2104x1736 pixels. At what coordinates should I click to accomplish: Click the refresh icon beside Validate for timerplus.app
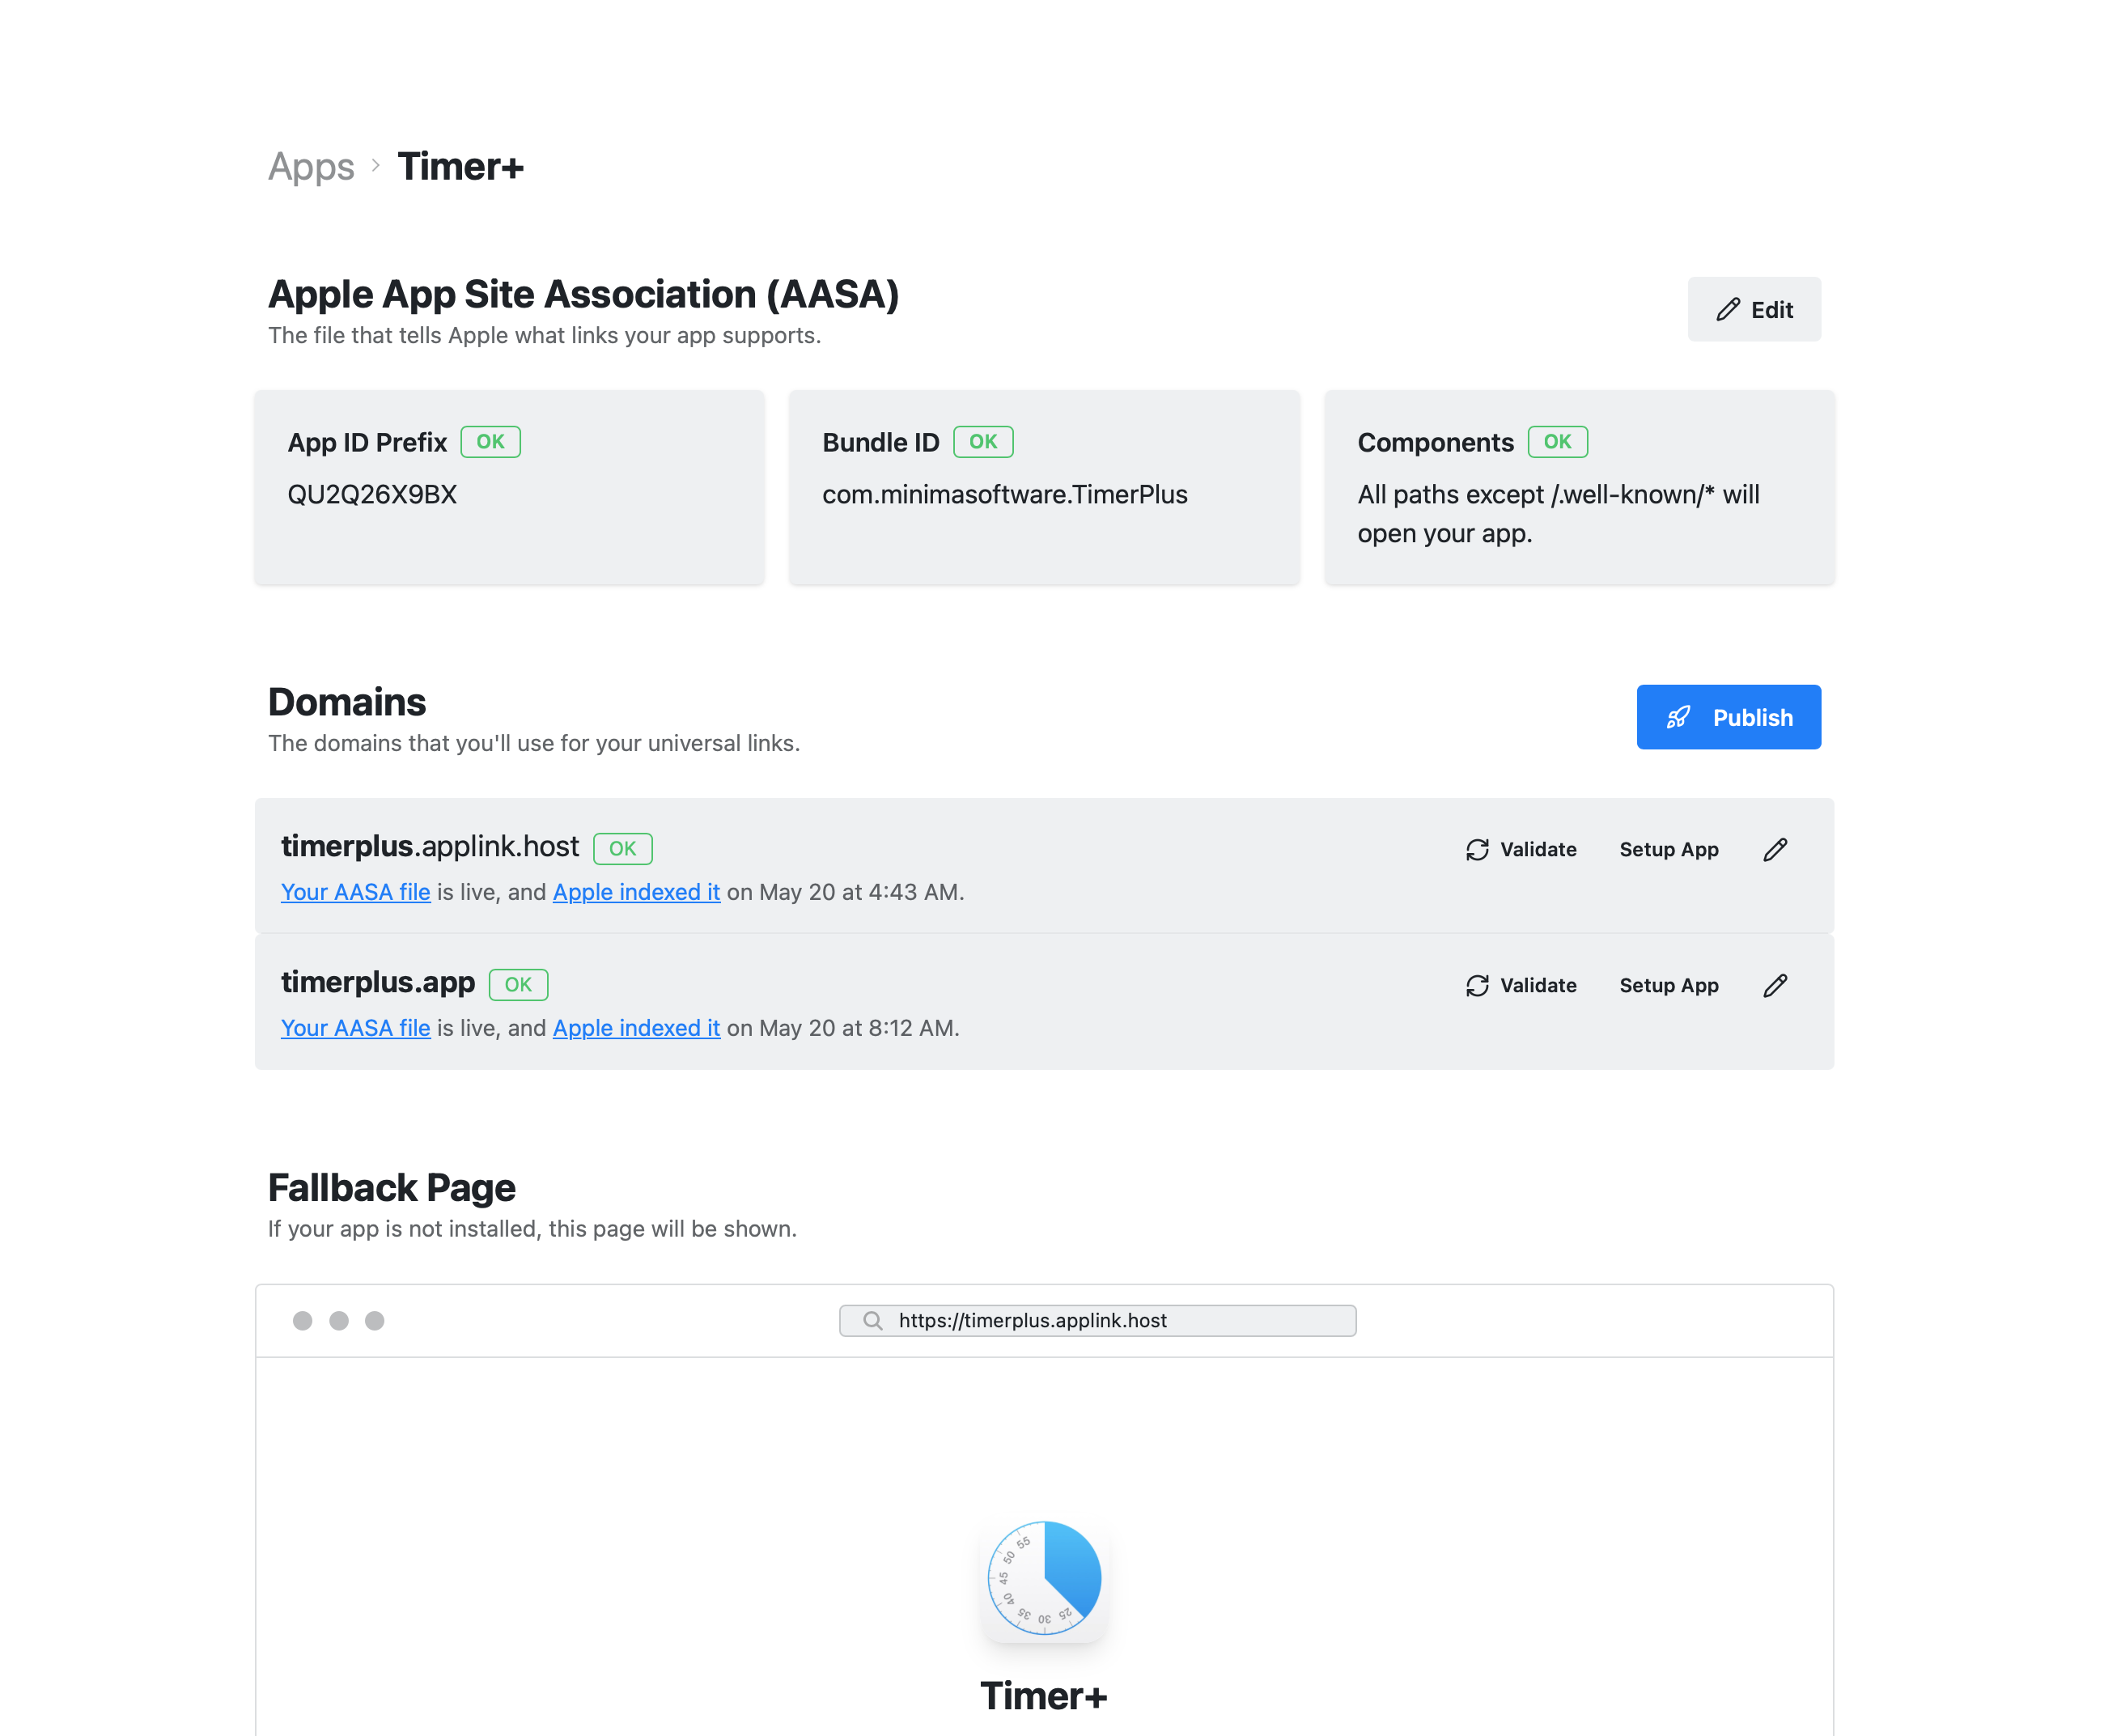click(x=1477, y=985)
